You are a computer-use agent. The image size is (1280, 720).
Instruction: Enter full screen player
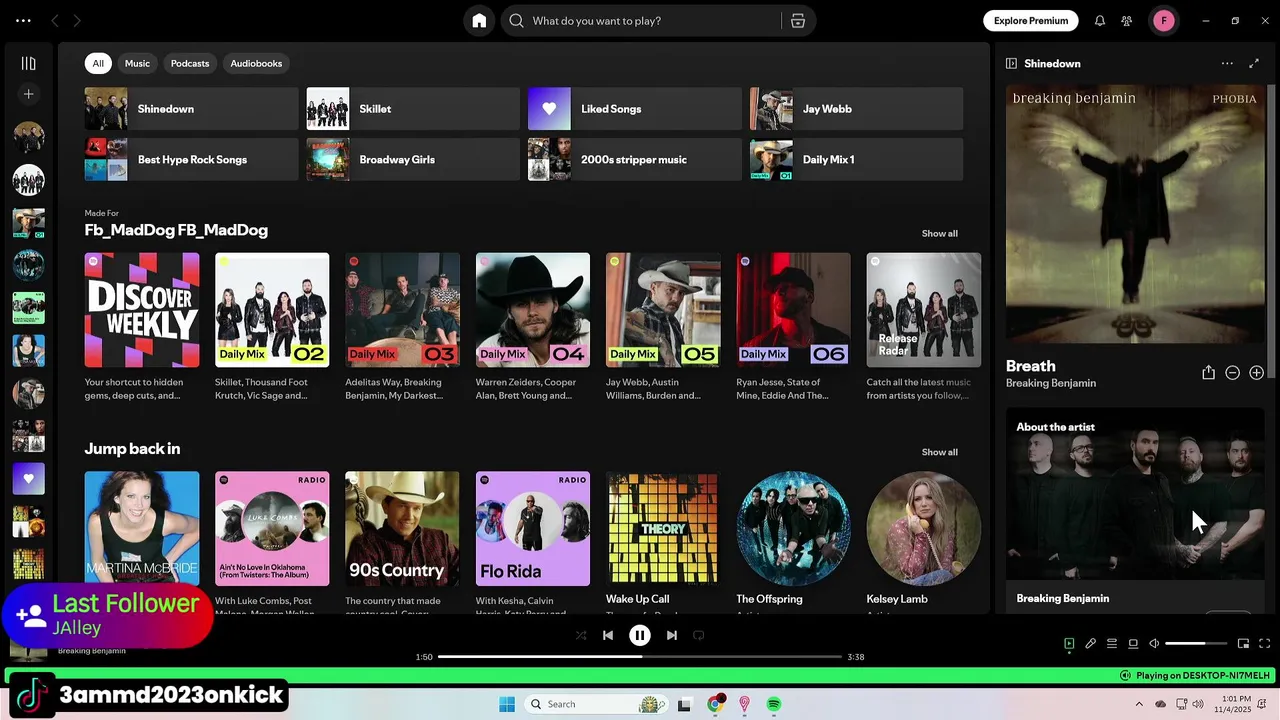[1264, 644]
